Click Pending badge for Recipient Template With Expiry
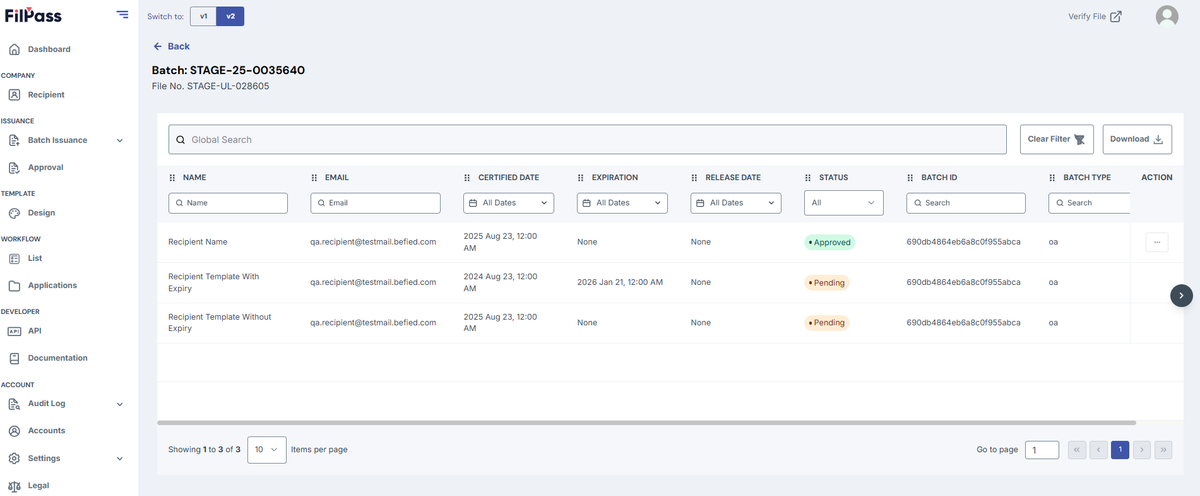The image size is (1200, 496). [827, 283]
